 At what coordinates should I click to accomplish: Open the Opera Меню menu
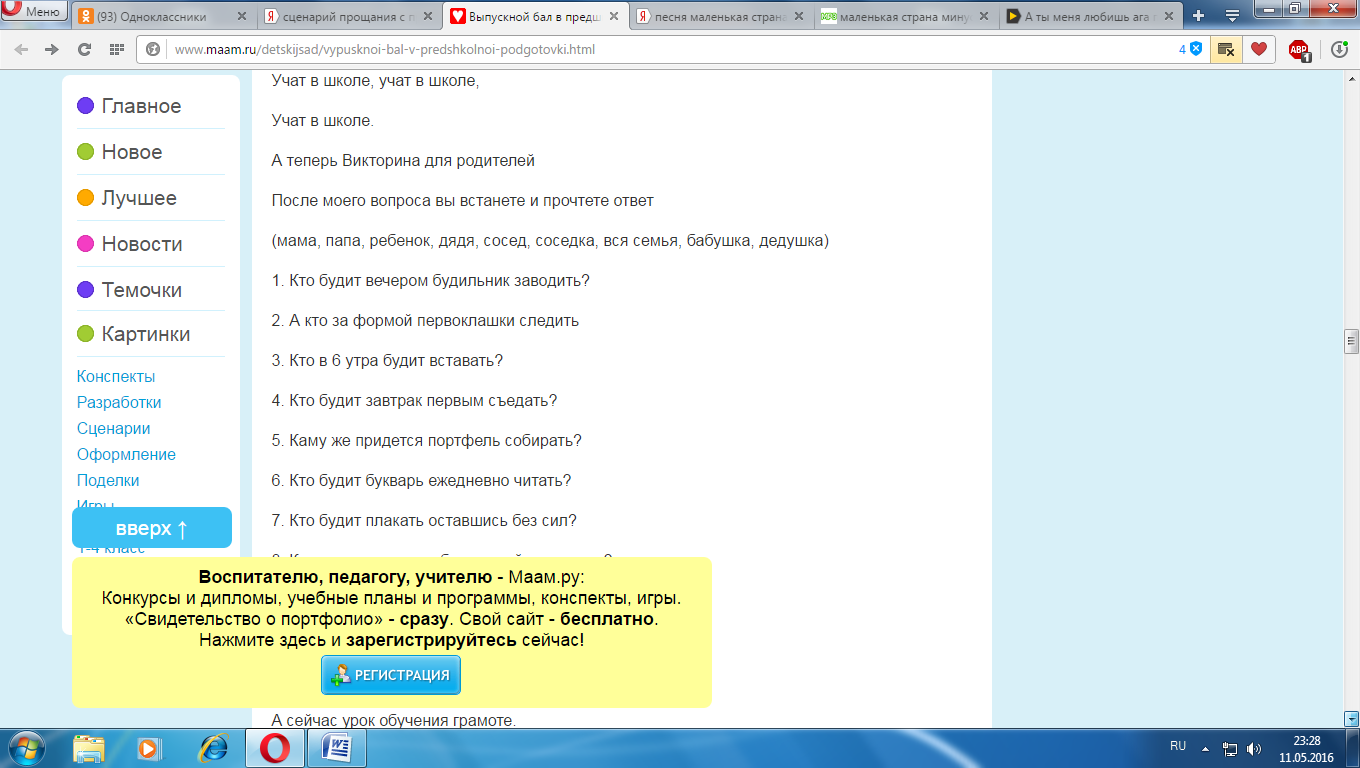[34, 12]
